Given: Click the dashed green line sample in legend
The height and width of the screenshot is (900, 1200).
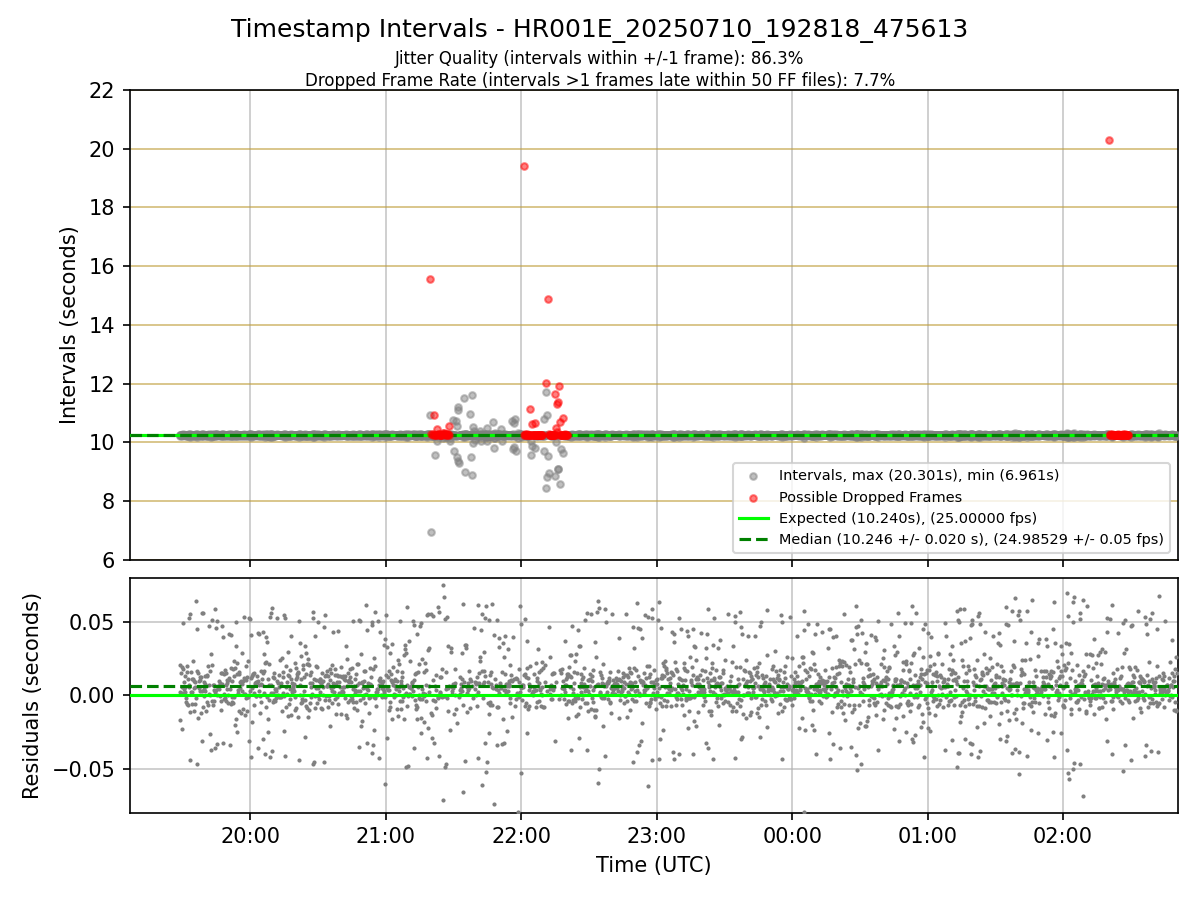Looking at the screenshot, I should tap(753, 539).
